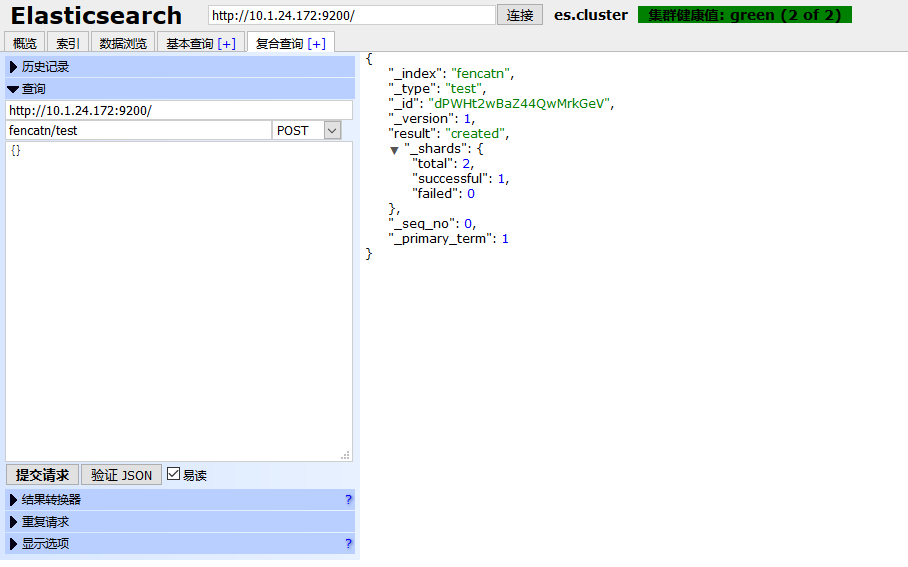This screenshot has width=908, height=567.
Task: Open help for 结果转换器
Action: click(x=348, y=499)
